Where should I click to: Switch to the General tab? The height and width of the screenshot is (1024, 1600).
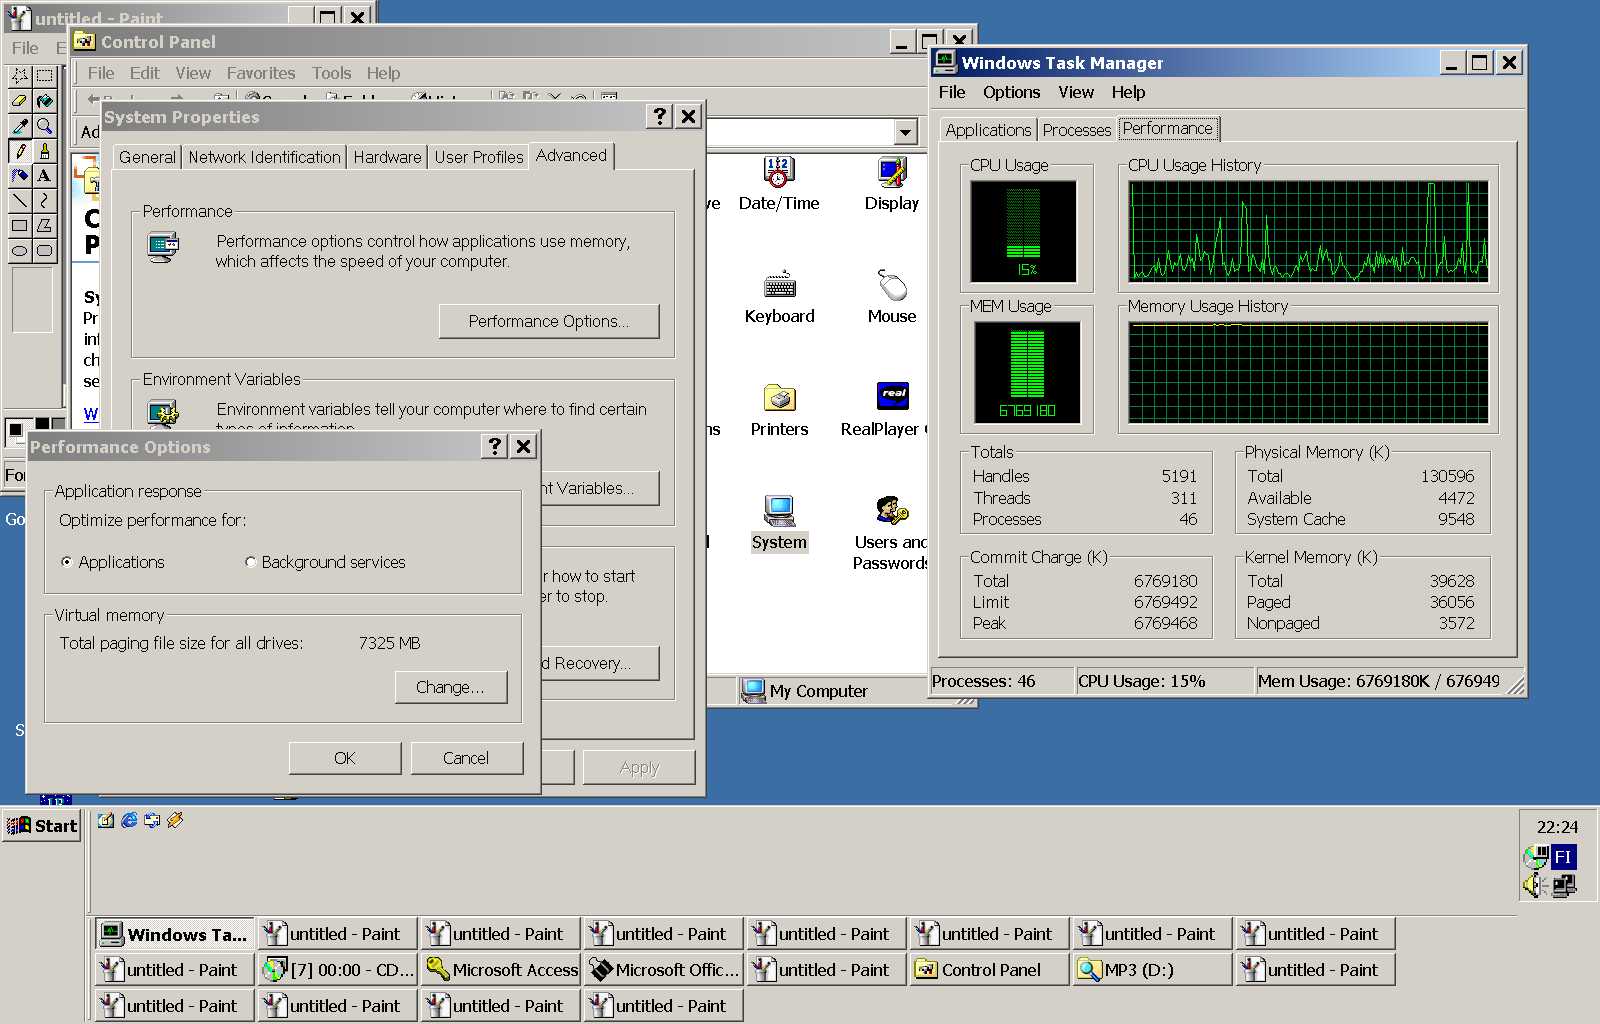coord(147,157)
